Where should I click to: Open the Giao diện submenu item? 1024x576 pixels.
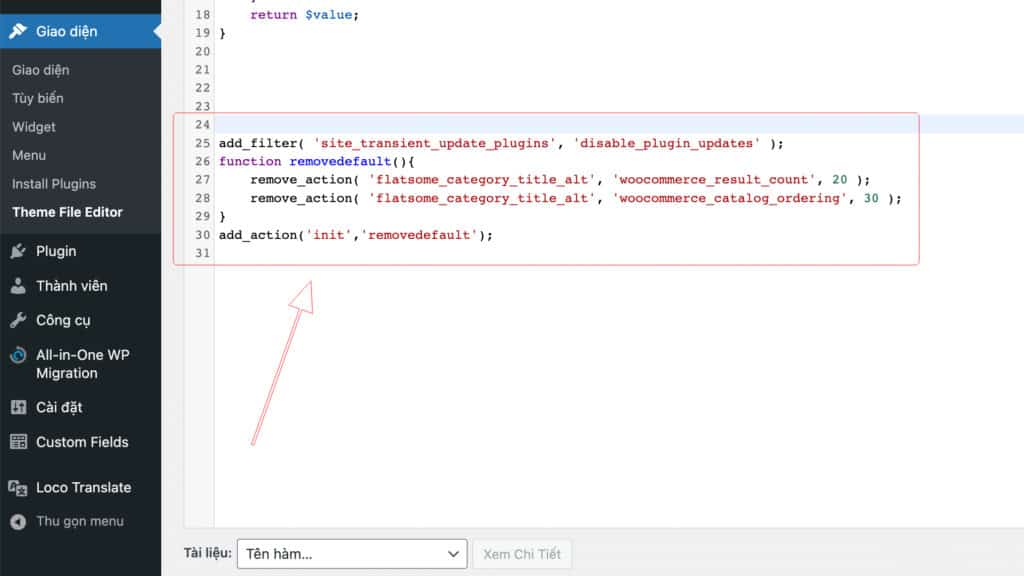coord(41,70)
